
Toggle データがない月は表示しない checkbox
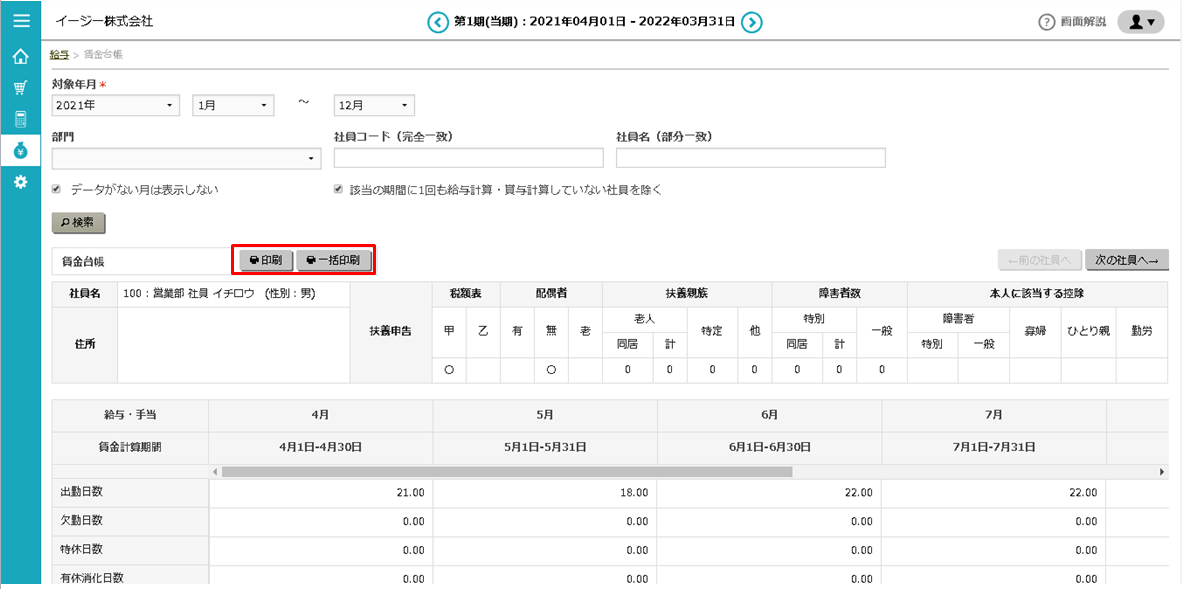click(56, 189)
